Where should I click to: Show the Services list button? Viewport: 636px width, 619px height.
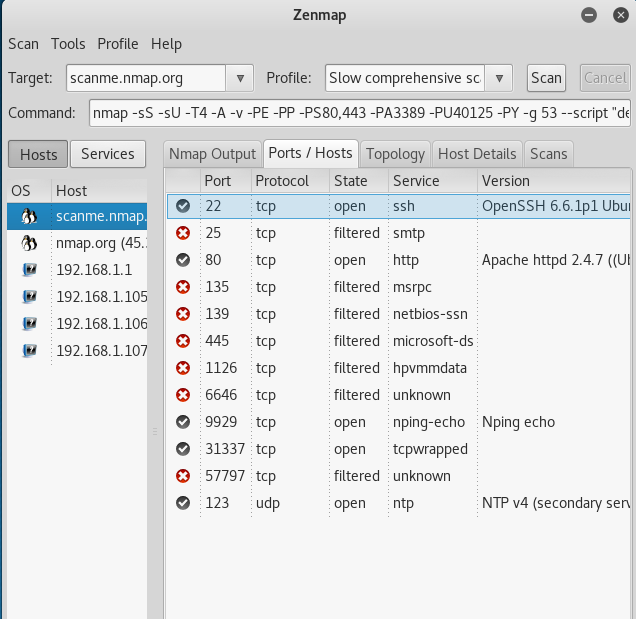108,154
